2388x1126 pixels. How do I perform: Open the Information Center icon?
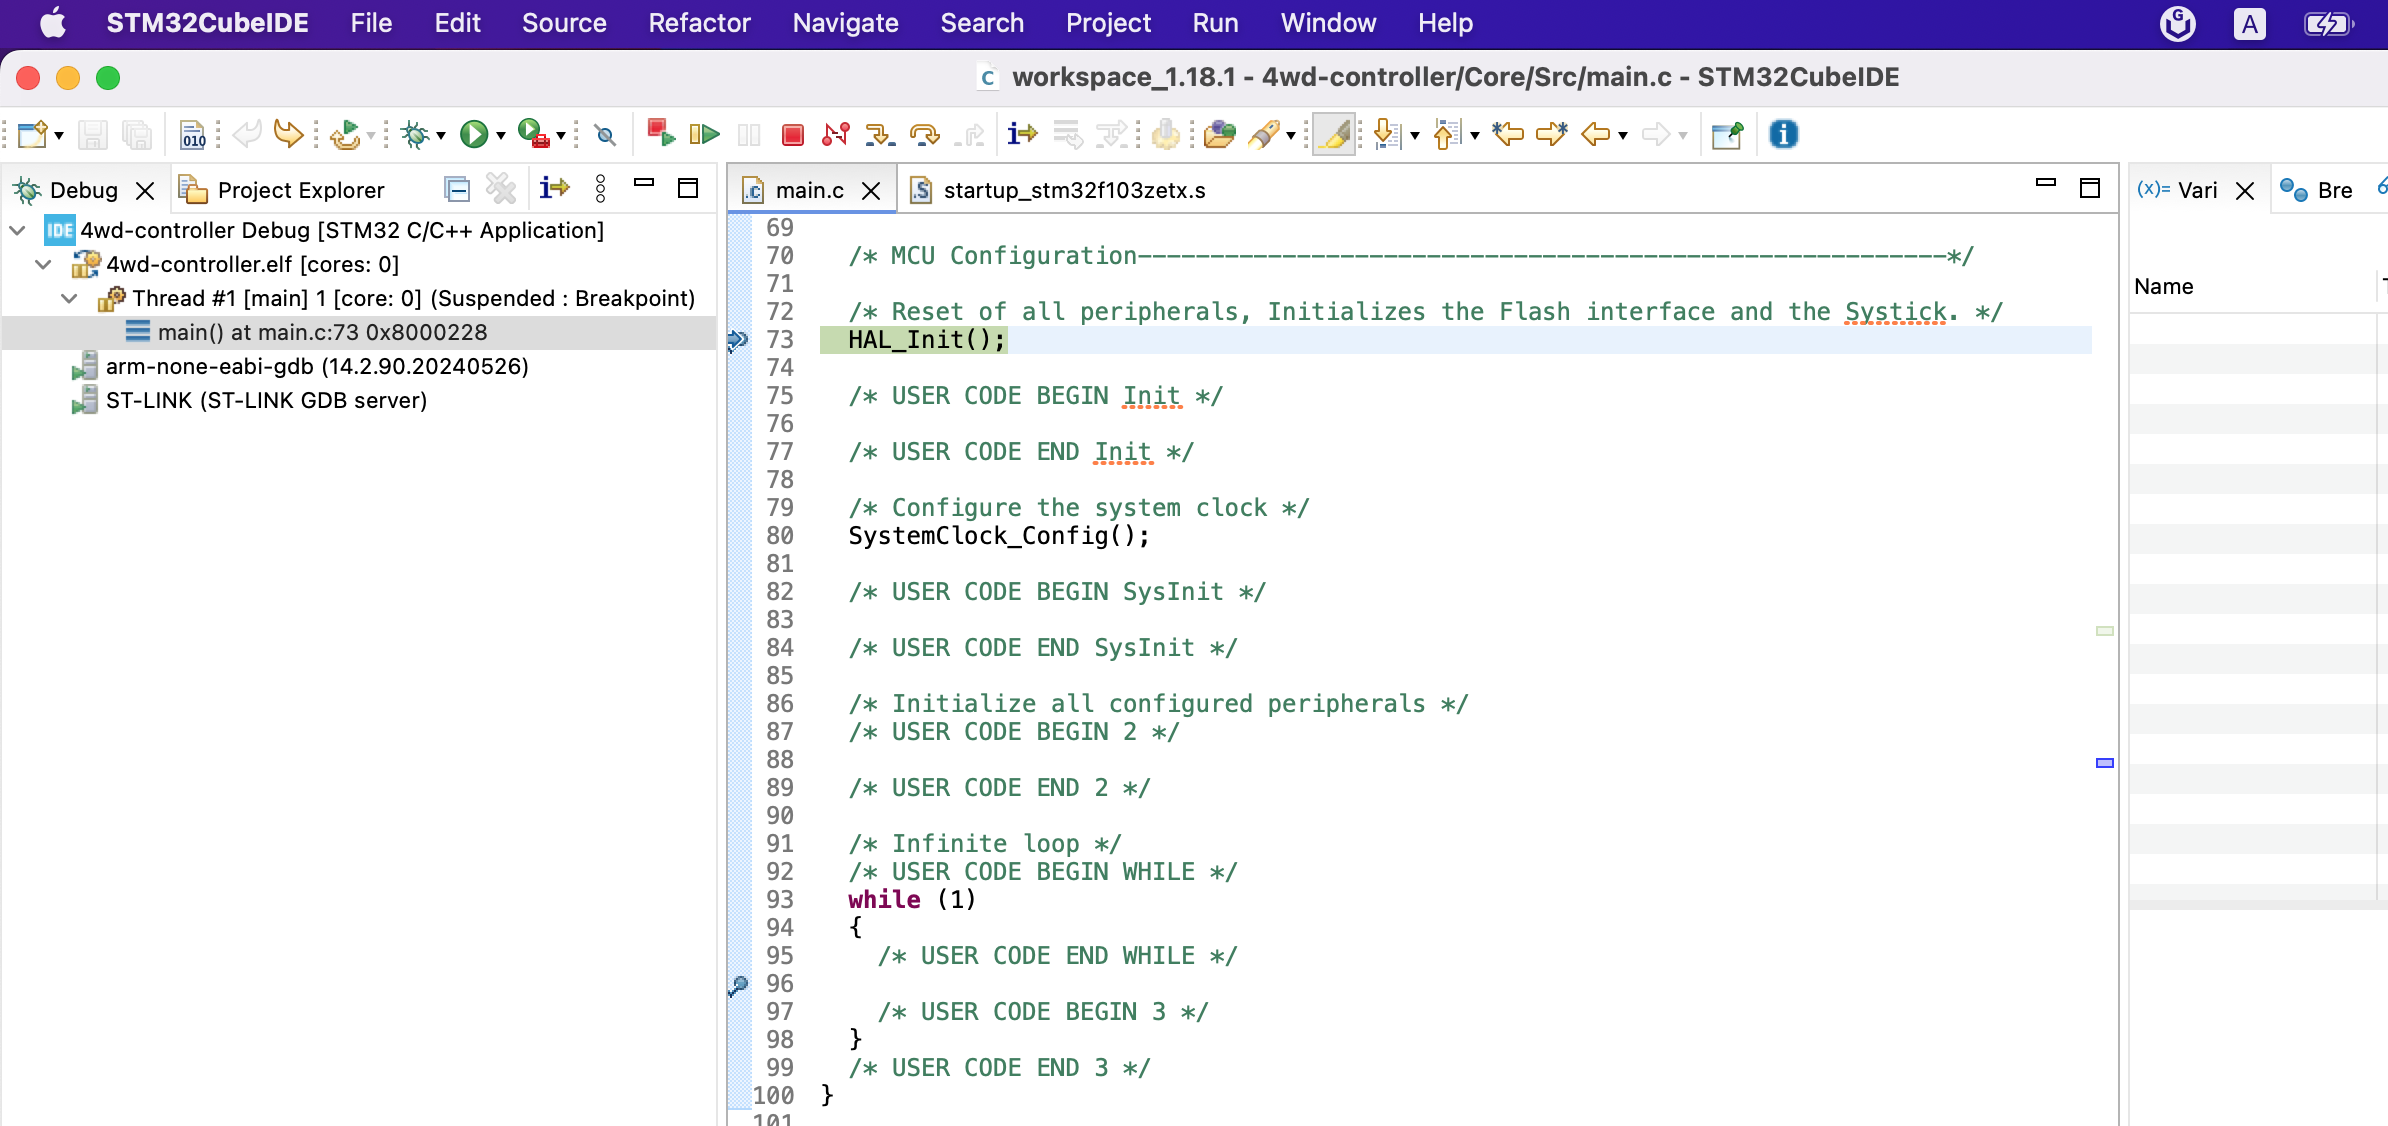(1783, 134)
